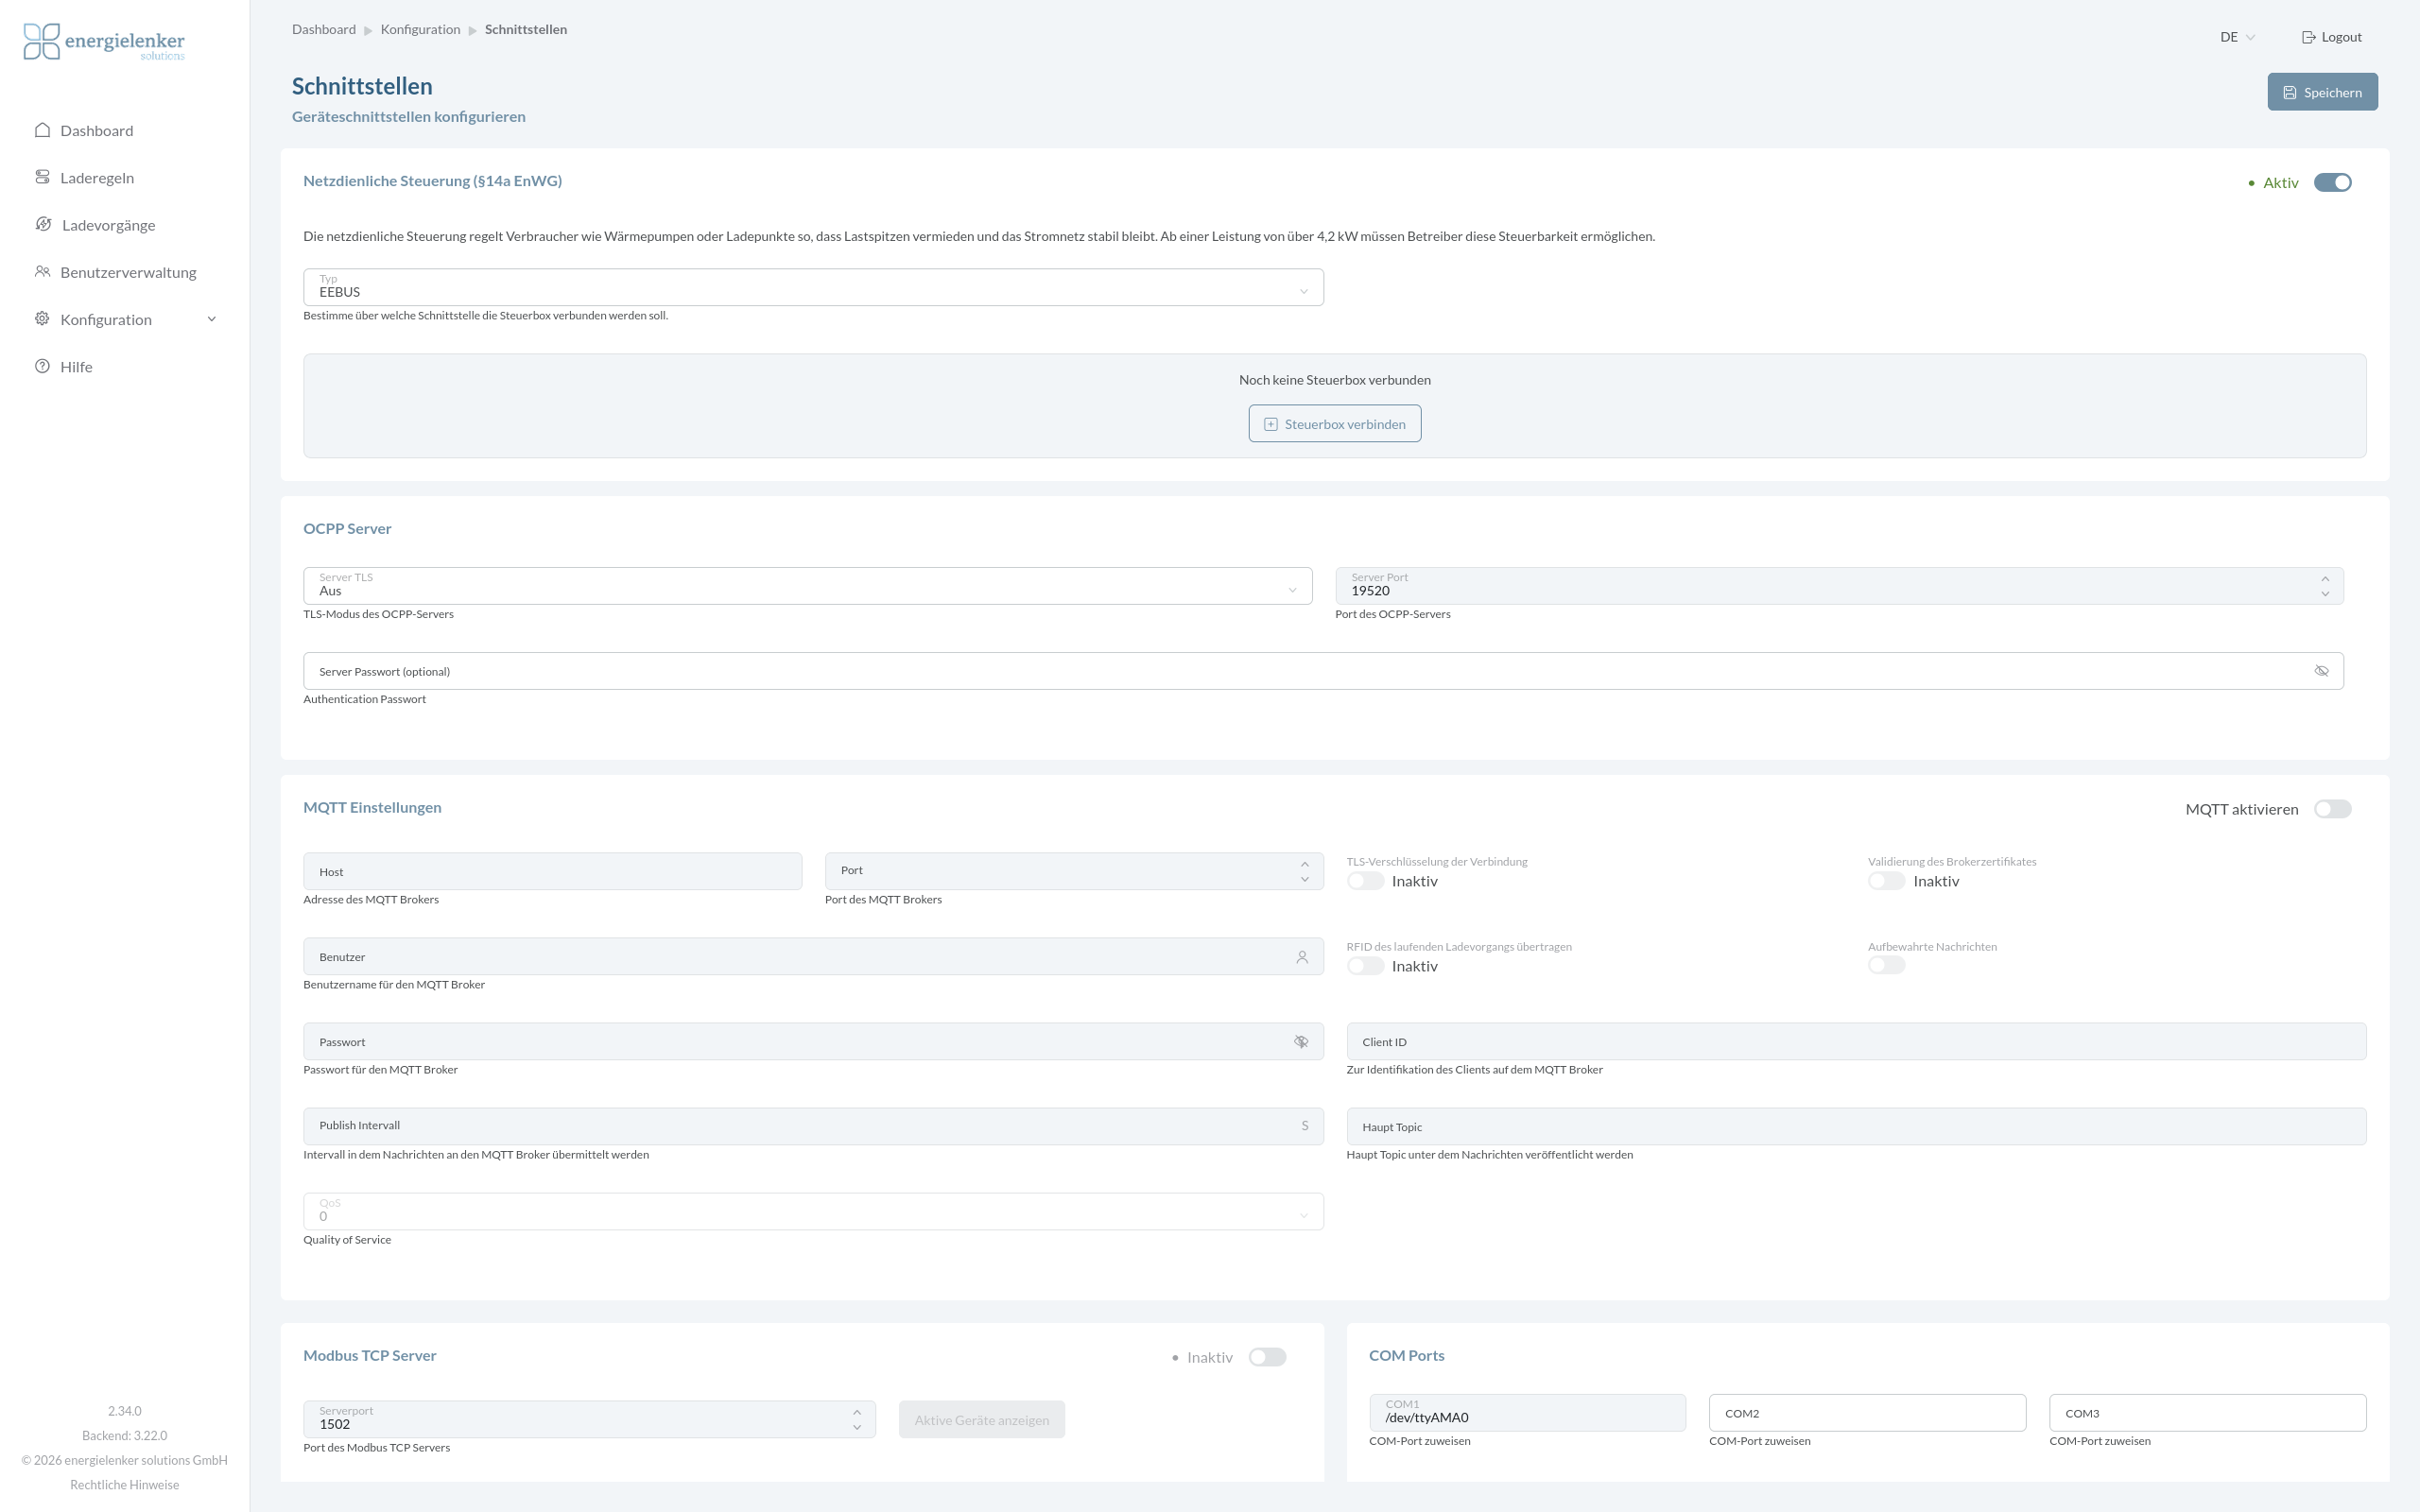Open the Server TLS dropdown
This screenshot has height=1512, width=2420.
(x=807, y=586)
